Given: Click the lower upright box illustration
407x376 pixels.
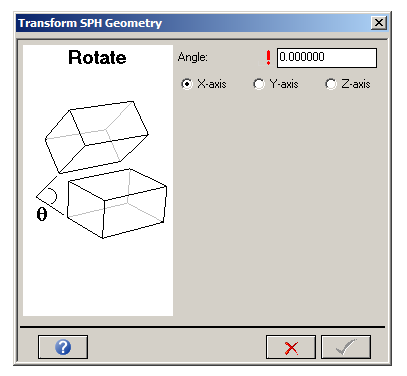Looking at the screenshot, I should [x=117, y=203].
